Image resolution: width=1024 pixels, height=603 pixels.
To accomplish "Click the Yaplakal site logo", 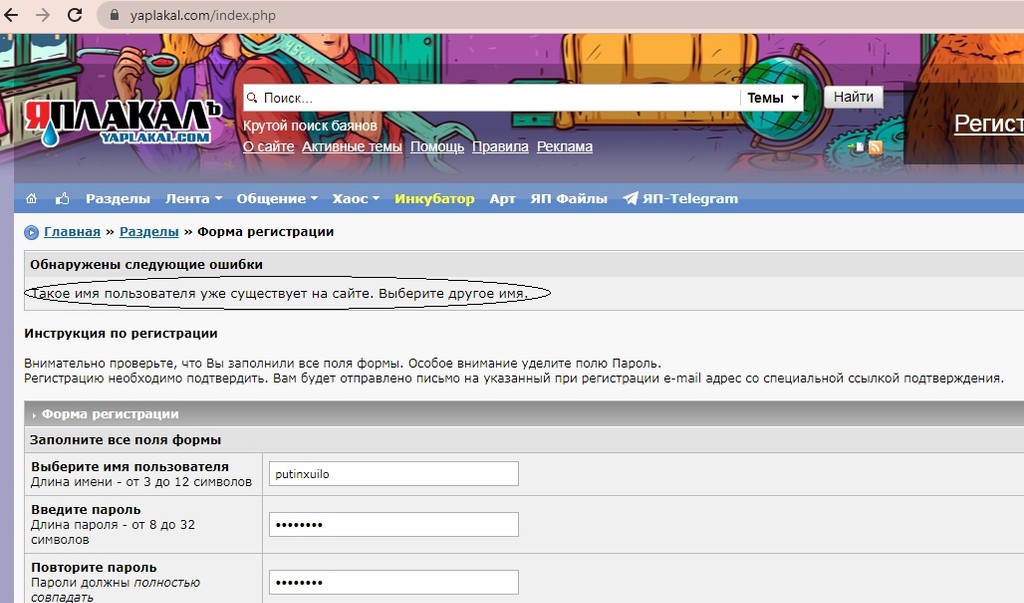I will coord(122,122).
